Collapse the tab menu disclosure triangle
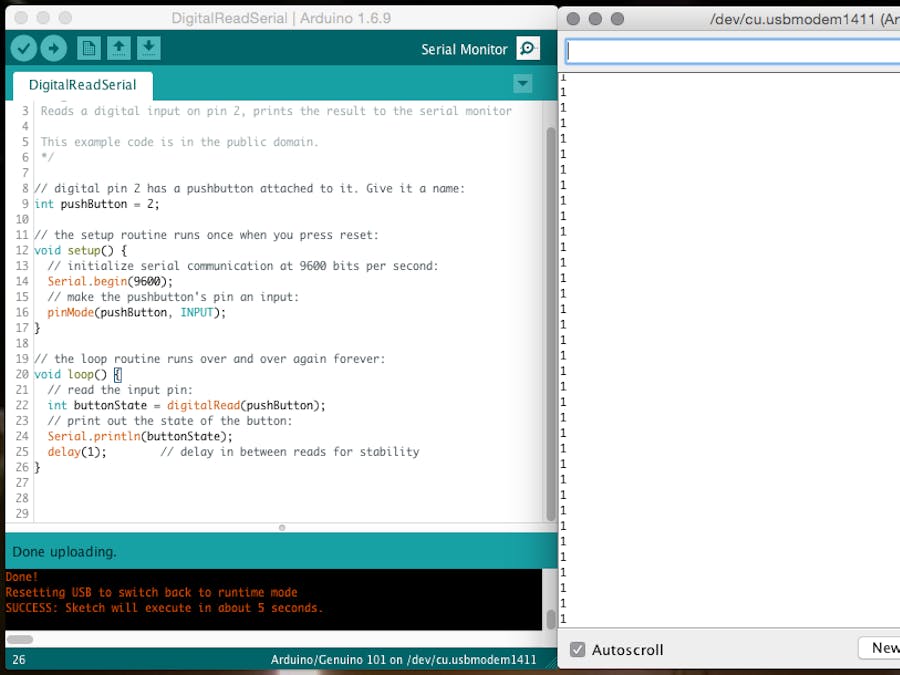 [522, 84]
